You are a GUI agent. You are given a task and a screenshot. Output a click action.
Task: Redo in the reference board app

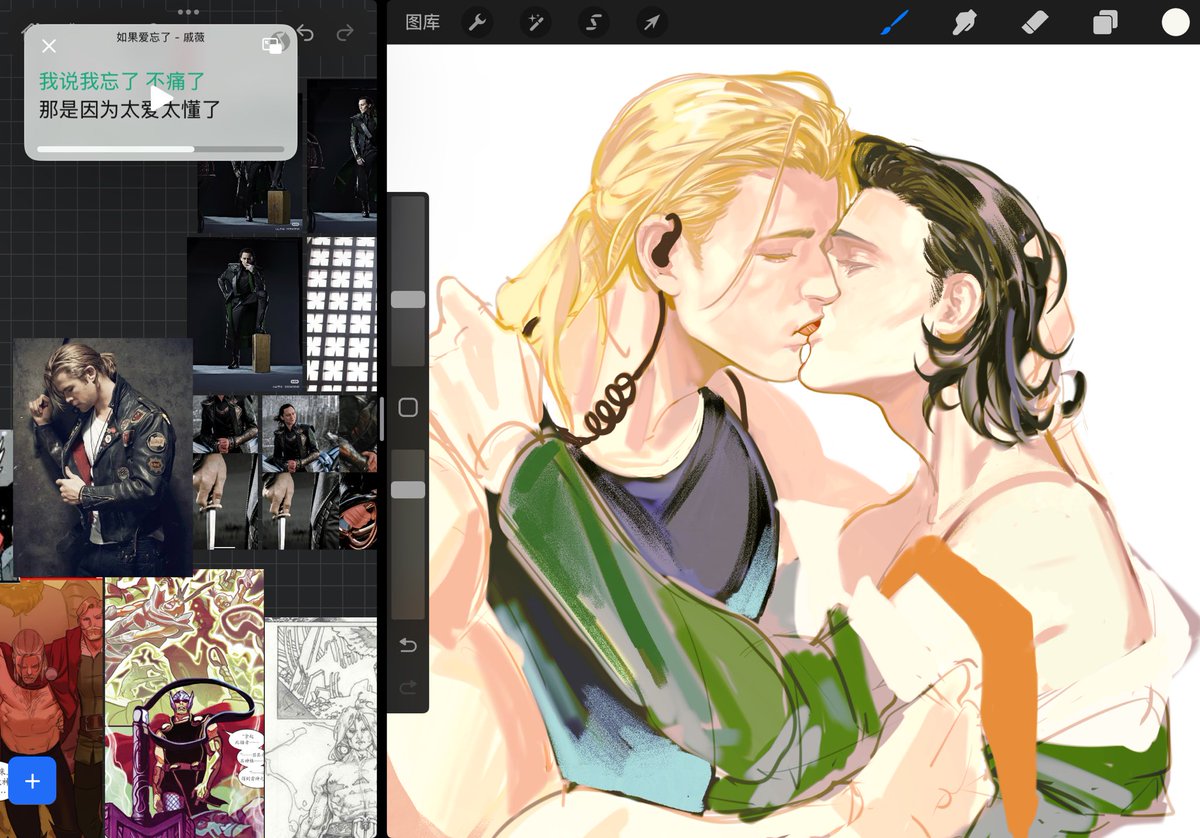346,34
